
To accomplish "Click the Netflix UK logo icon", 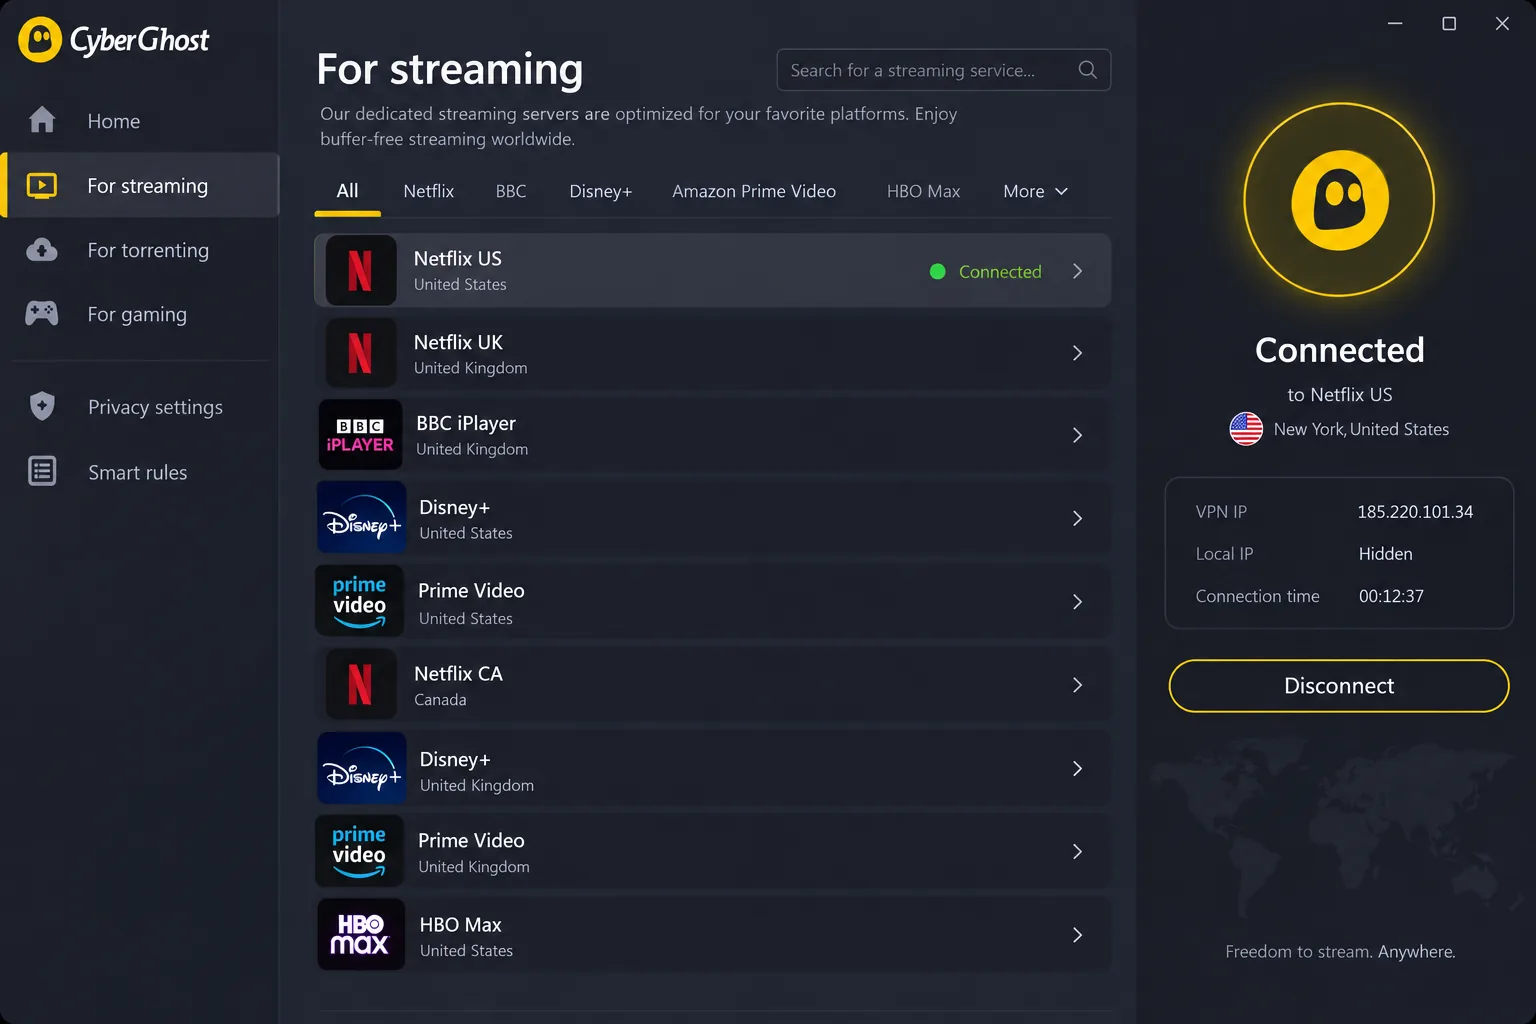I will point(361,353).
